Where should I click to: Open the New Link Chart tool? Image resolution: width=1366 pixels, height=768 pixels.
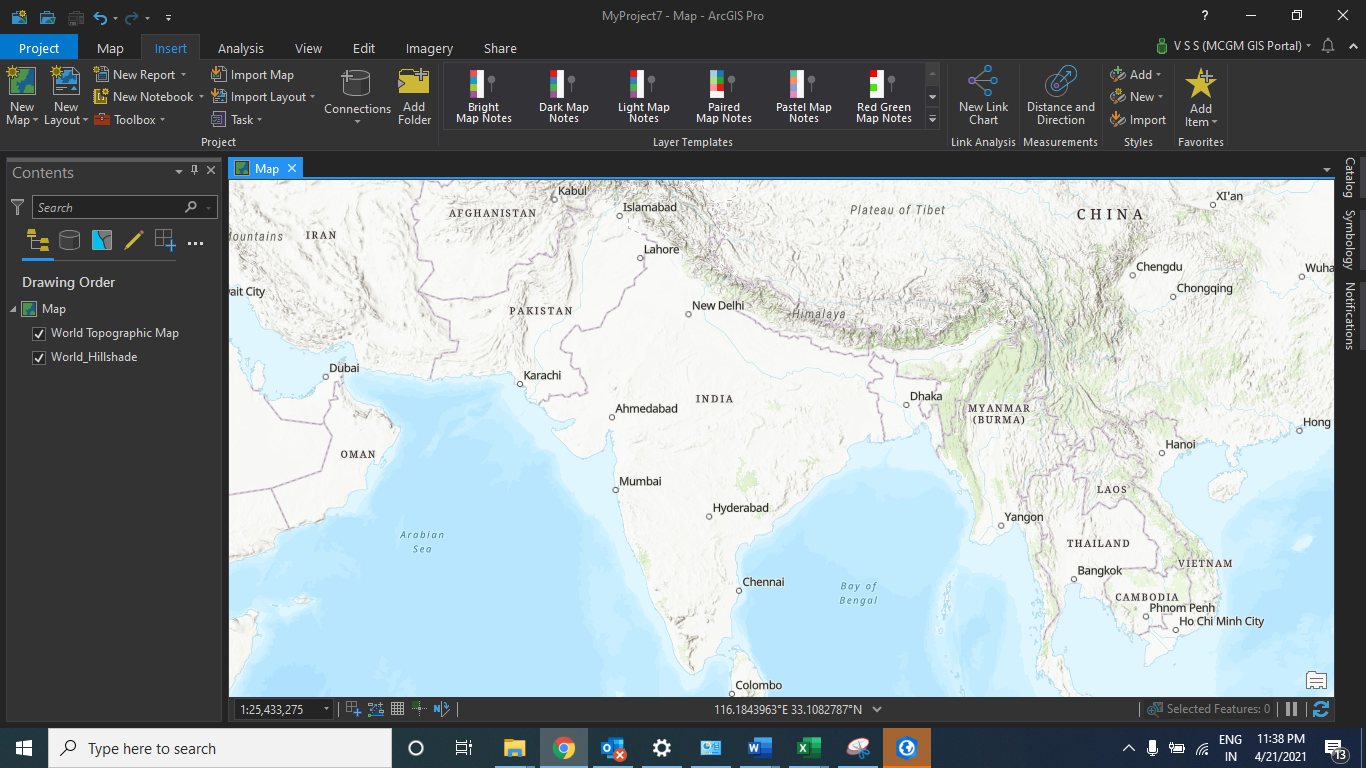pyautogui.click(x=983, y=95)
